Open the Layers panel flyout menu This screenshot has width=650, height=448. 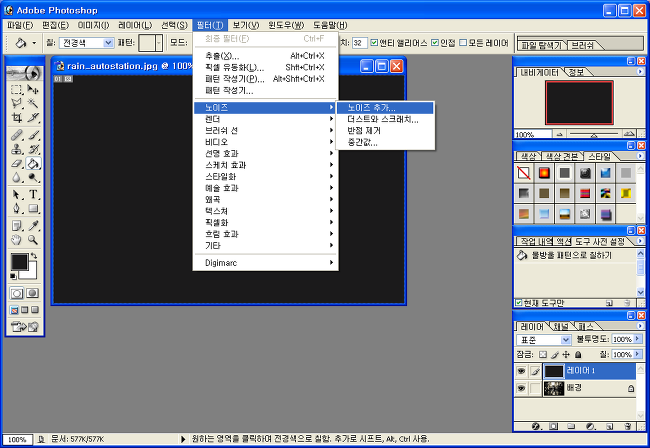tap(640, 327)
